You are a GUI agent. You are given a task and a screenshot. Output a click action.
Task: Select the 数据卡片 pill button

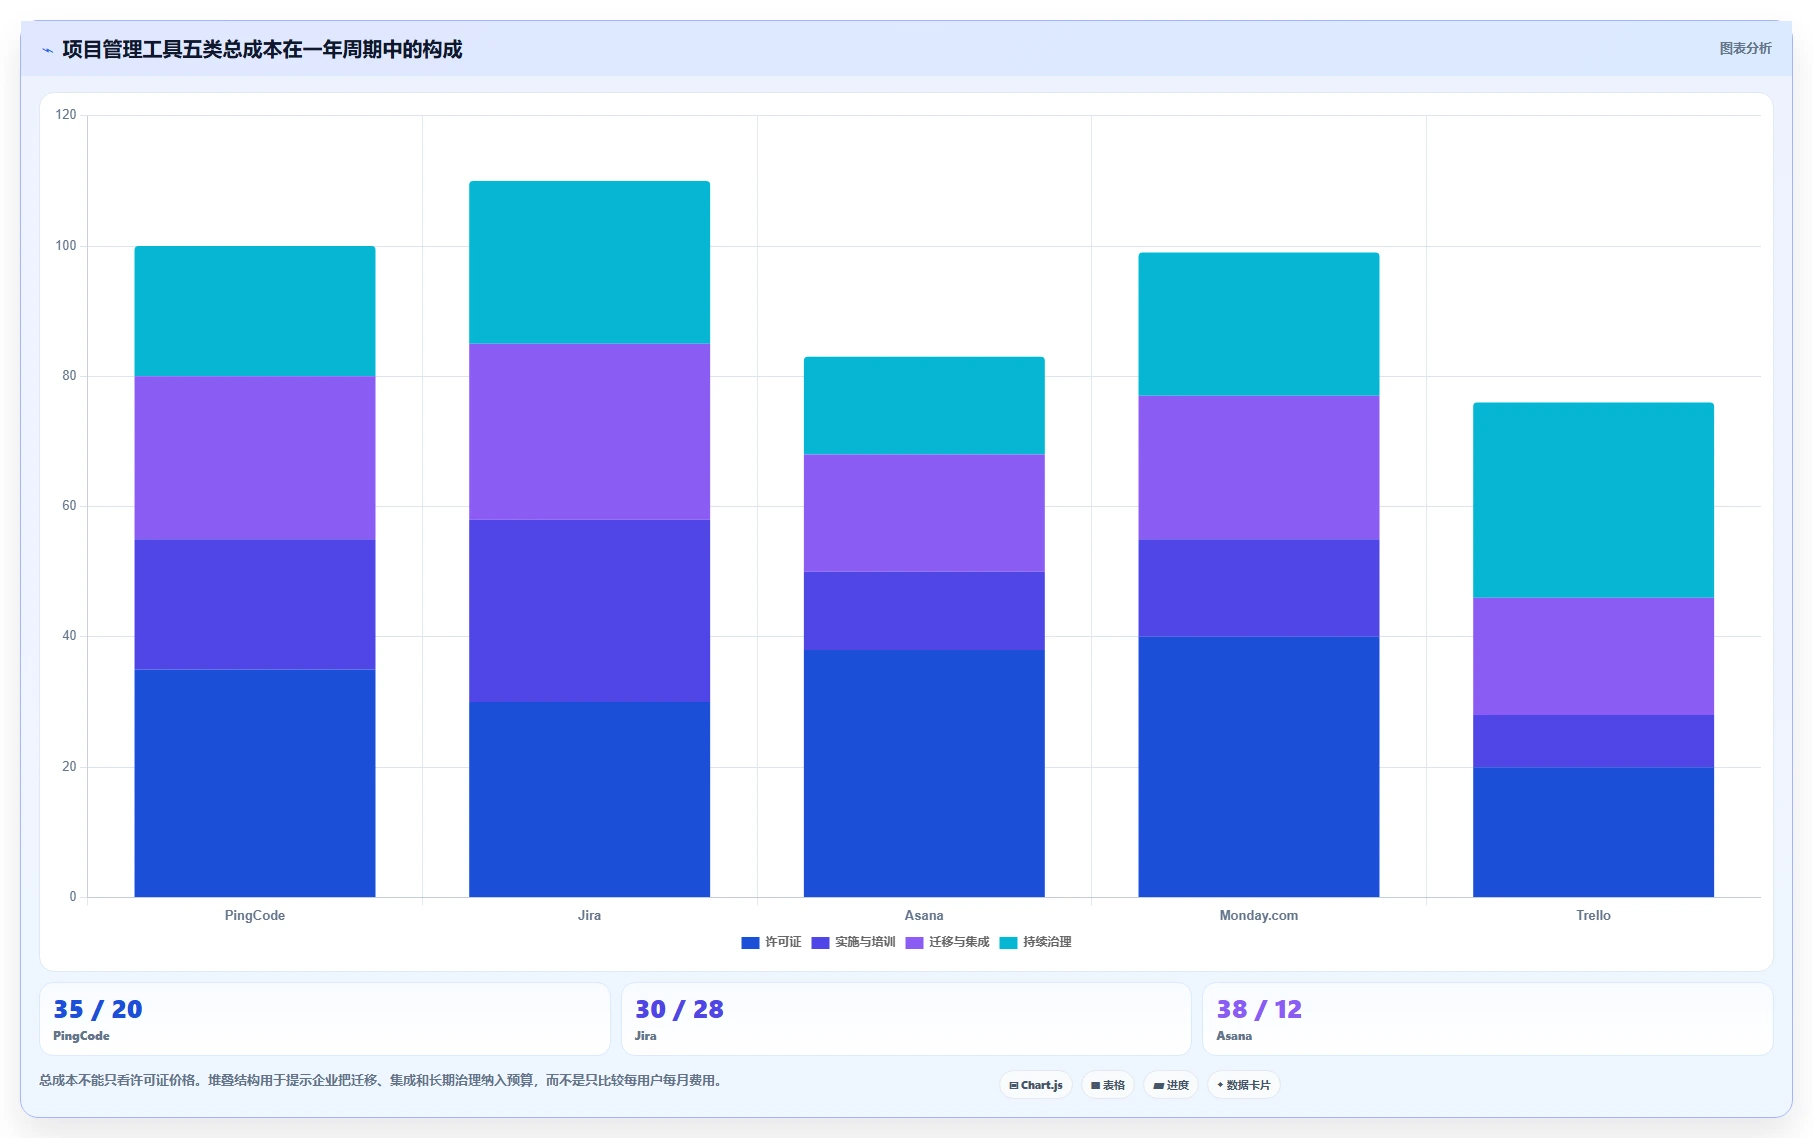point(1244,1085)
